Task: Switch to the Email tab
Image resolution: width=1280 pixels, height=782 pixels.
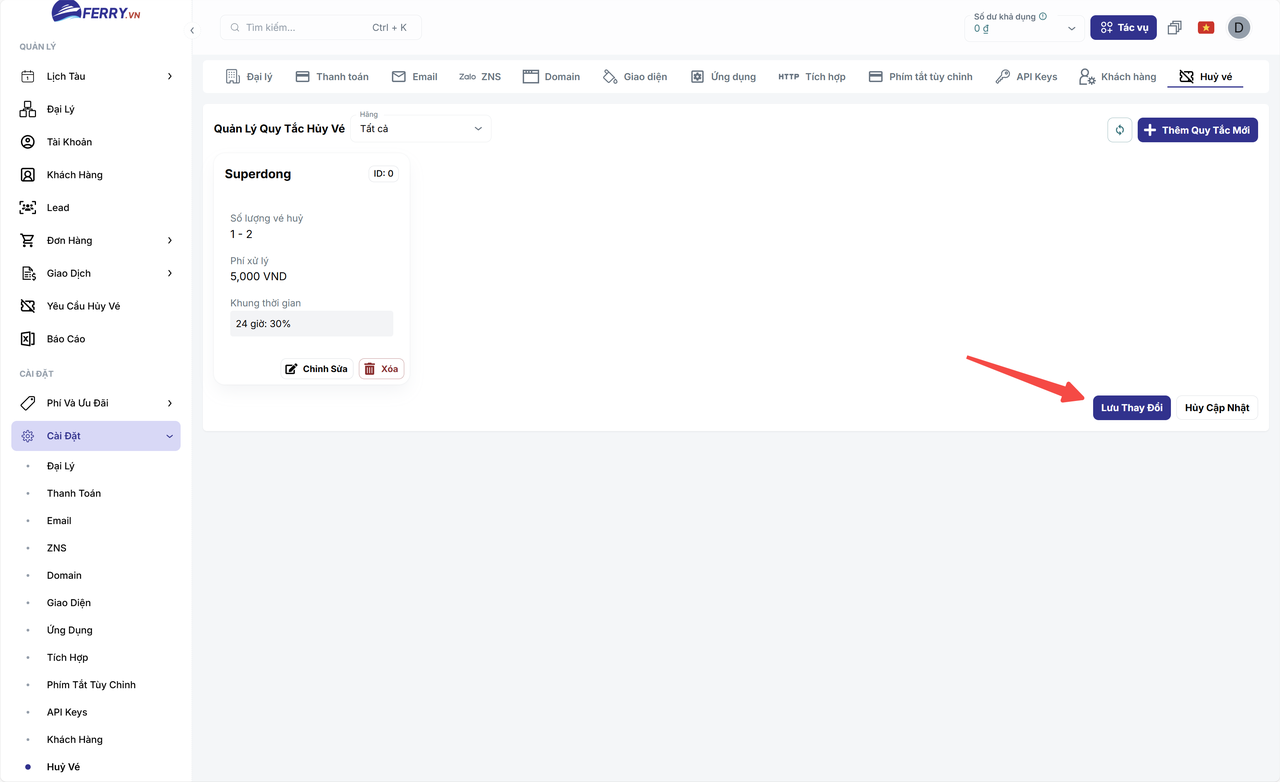Action: coord(414,76)
